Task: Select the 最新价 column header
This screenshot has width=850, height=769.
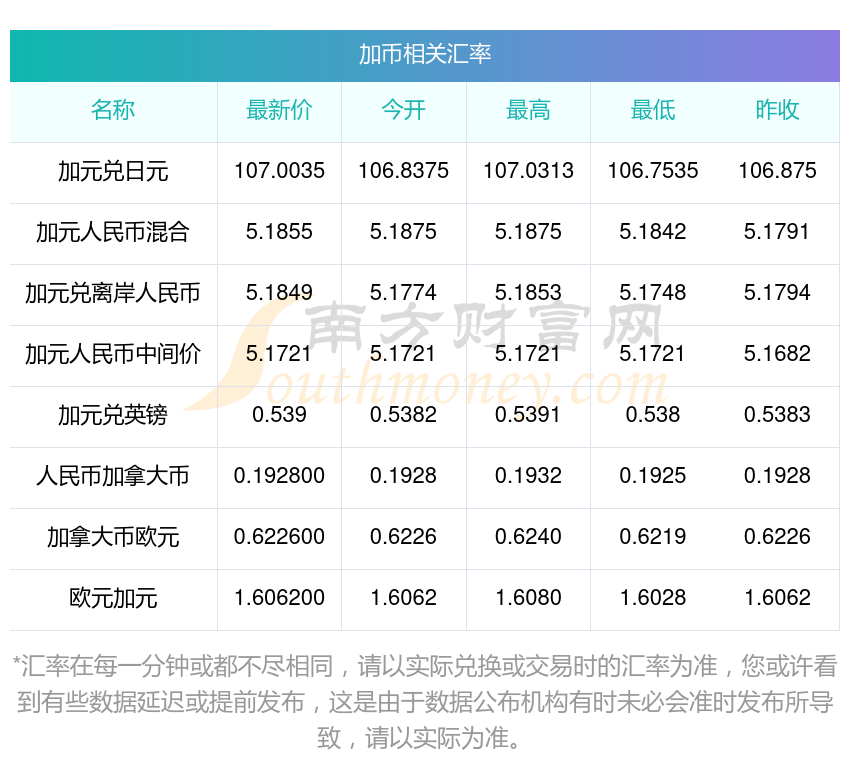Action: [279, 110]
